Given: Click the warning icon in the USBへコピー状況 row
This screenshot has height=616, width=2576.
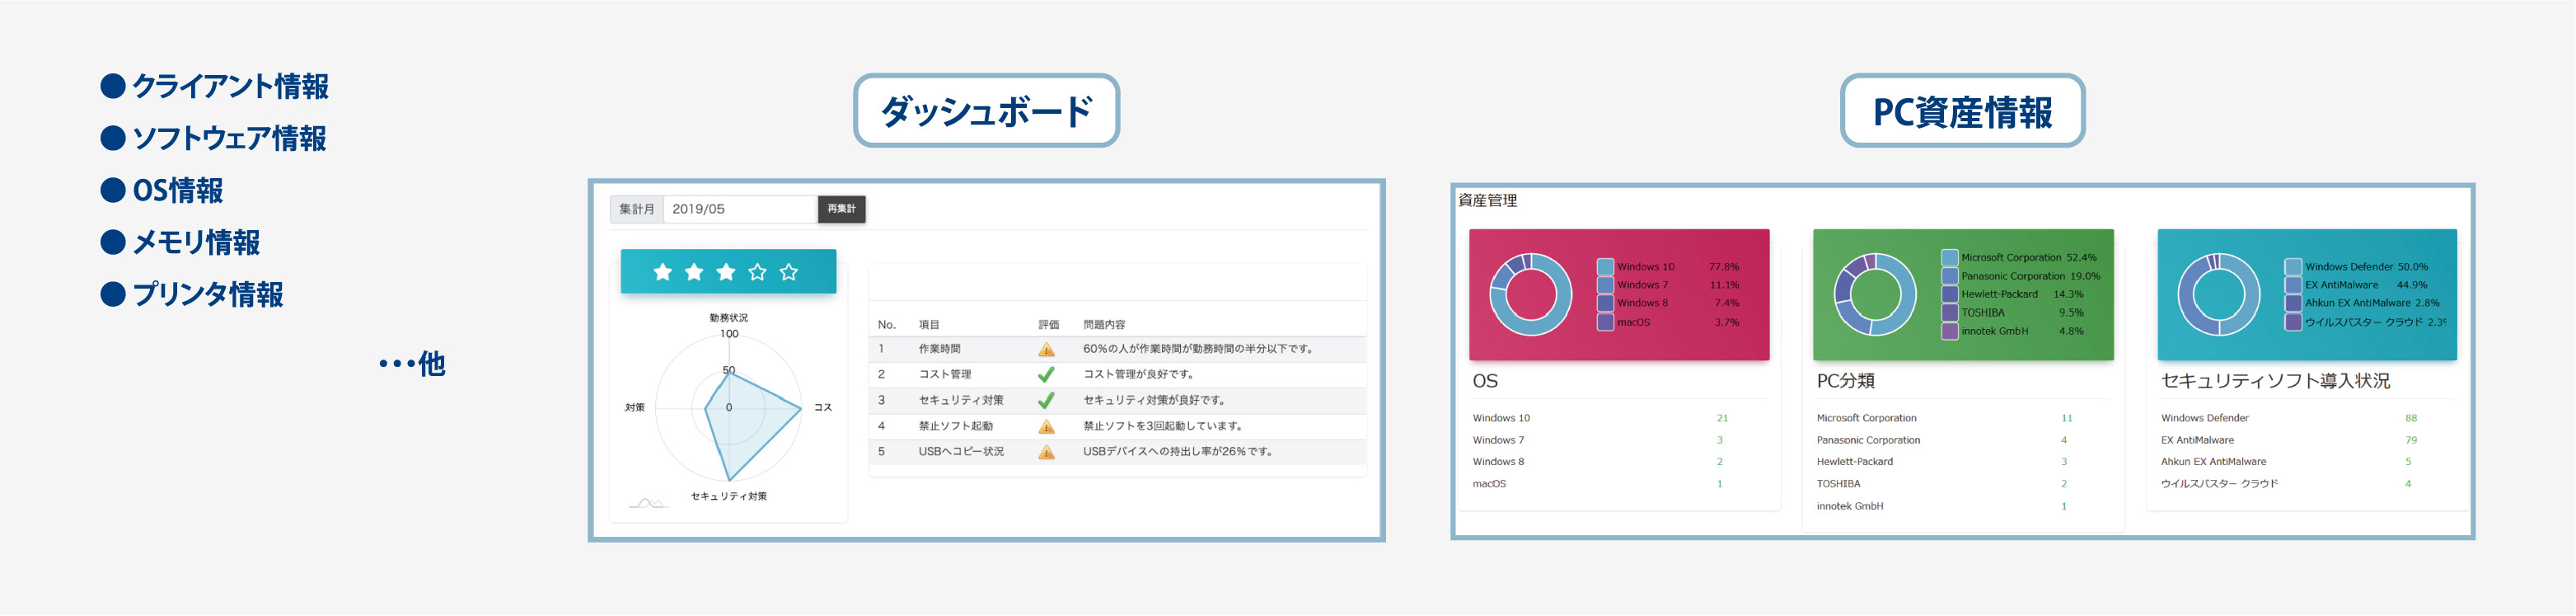Looking at the screenshot, I should [x=1046, y=452].
